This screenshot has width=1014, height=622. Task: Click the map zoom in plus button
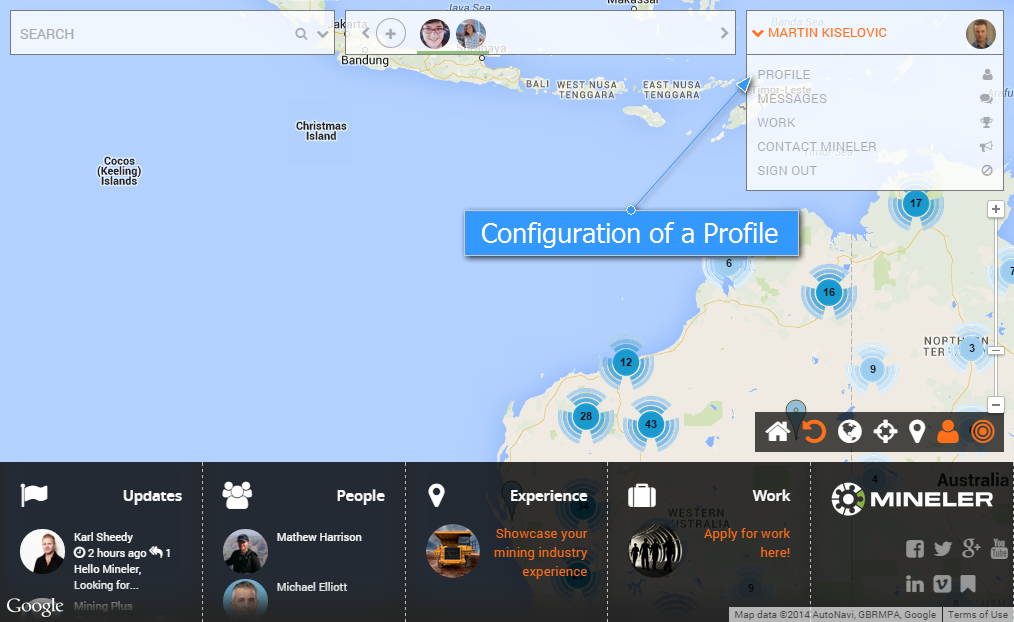995,209
